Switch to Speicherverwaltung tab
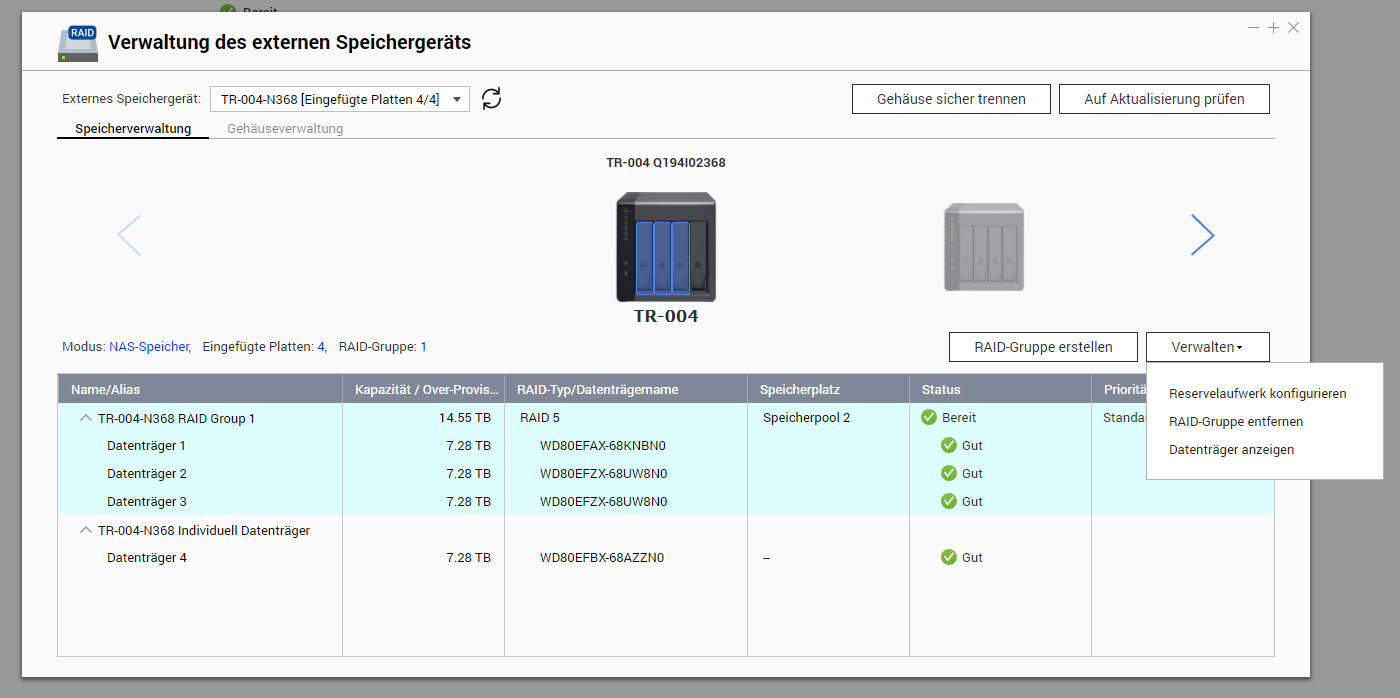This screenshot has width=1400, height=698. point(133,128)
